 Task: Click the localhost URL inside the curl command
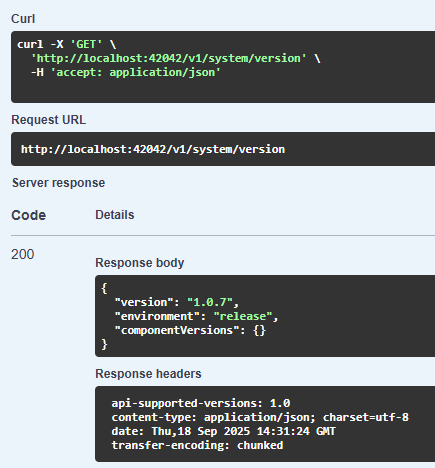click(x=169, y=58)
